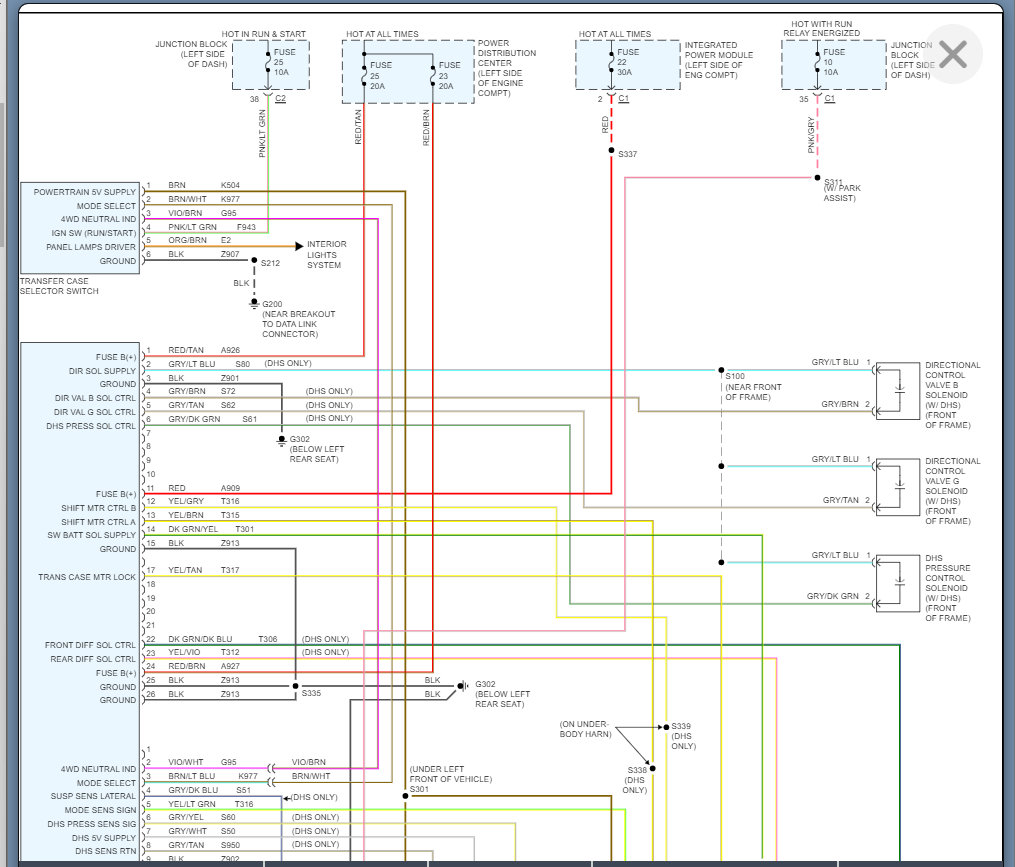Click "SUSP SENS LATERAL" pin label

[93, 796]
